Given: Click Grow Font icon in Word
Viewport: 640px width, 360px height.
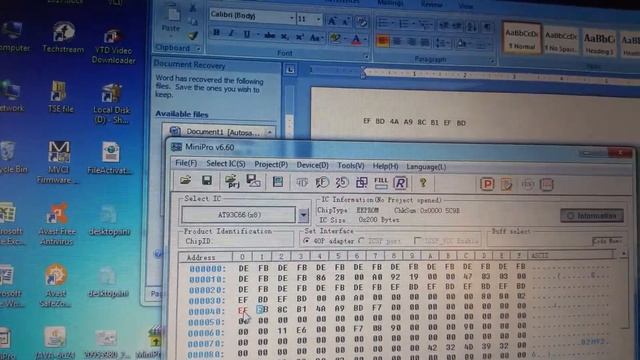Looking at the screenshot, I should [x=332, y=20].
